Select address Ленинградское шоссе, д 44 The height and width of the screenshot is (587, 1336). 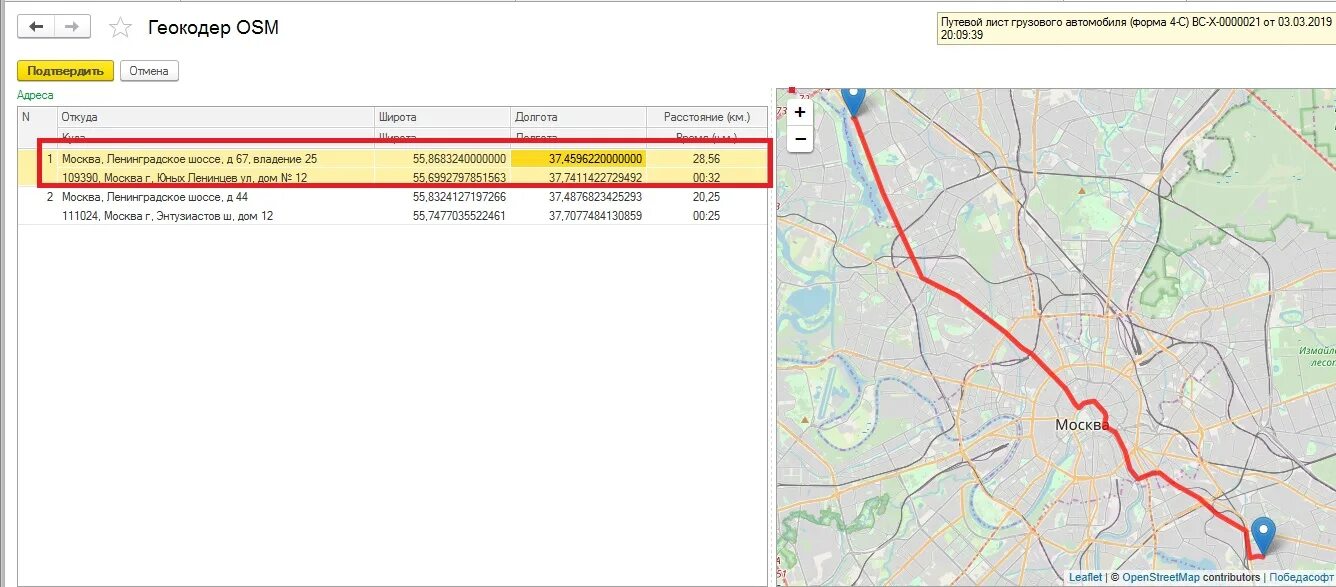(162, 197)
